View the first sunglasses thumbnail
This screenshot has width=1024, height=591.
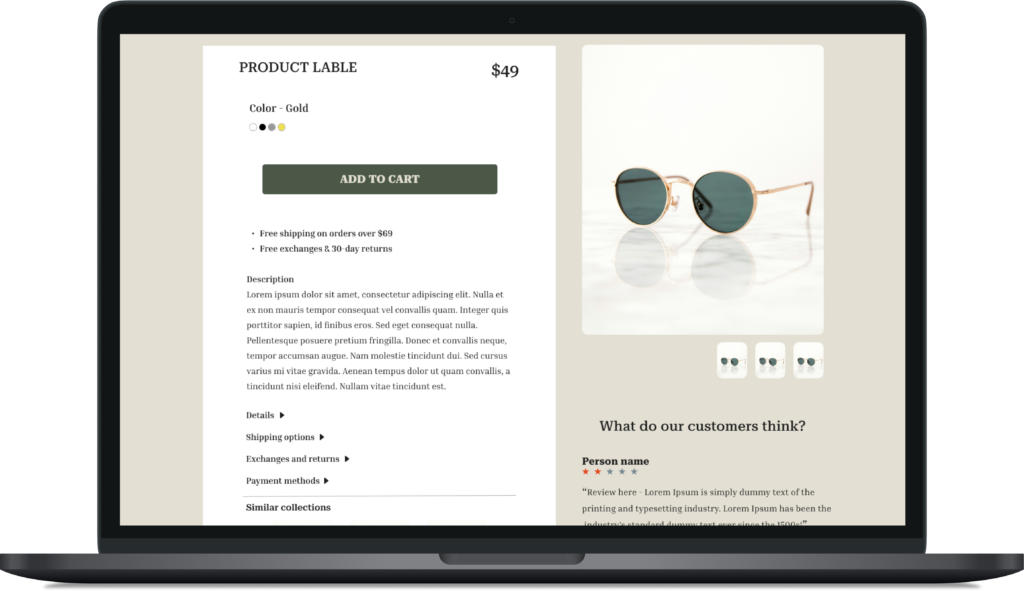(x=731, y=360)
